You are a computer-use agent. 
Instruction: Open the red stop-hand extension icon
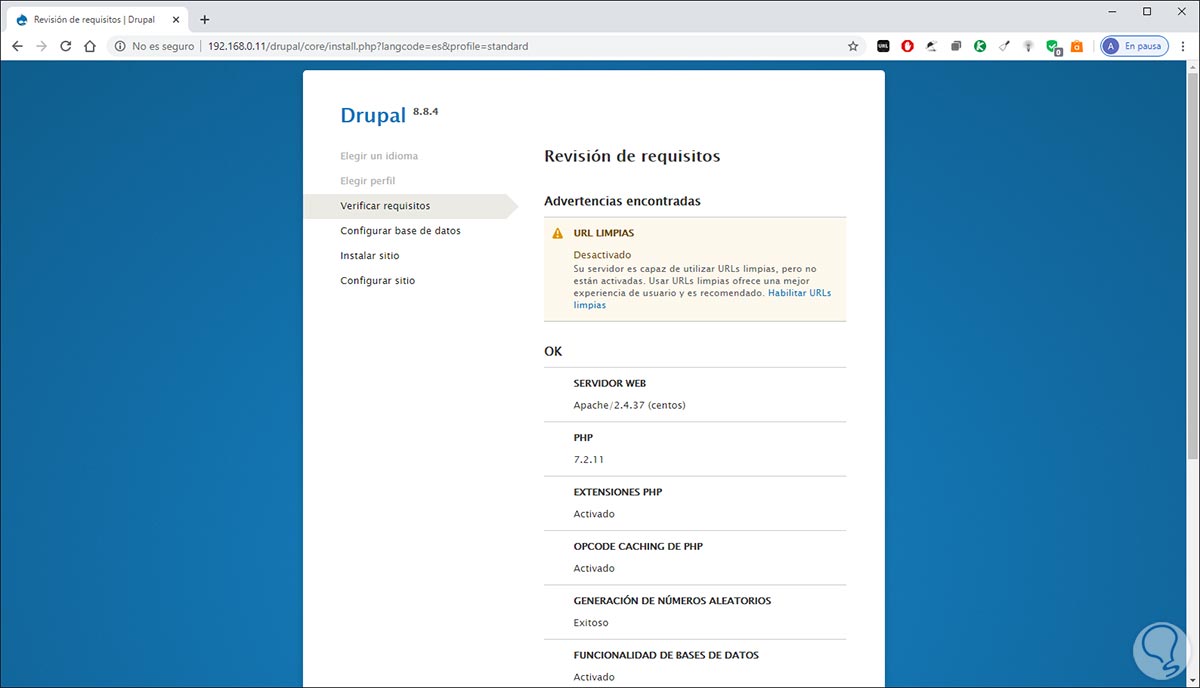tap(907, 46)
